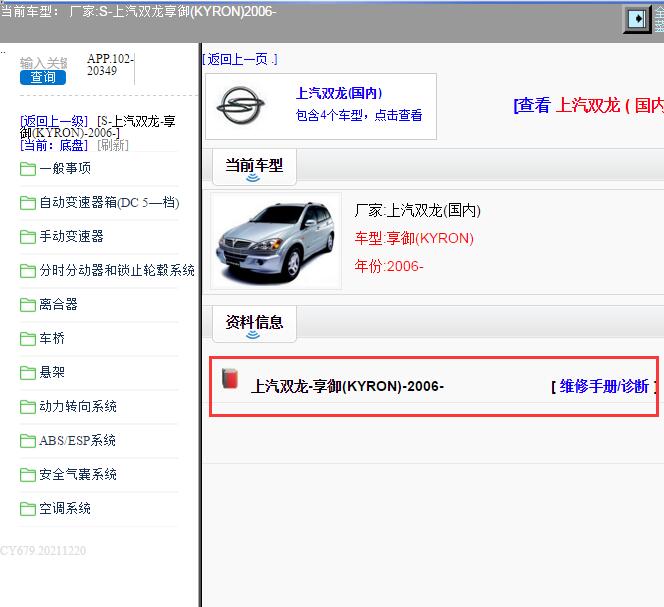Select the 离合器 item

58,304
